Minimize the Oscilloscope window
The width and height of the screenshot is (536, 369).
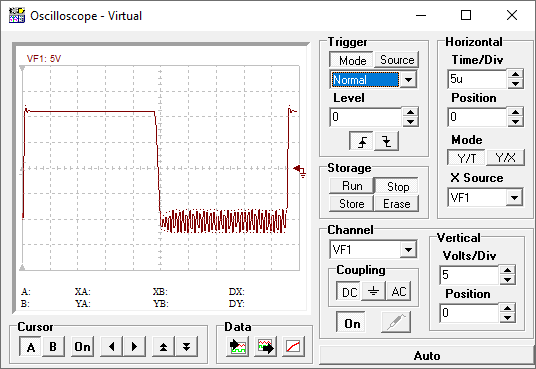pyautogui.click(x=421, y=15)
